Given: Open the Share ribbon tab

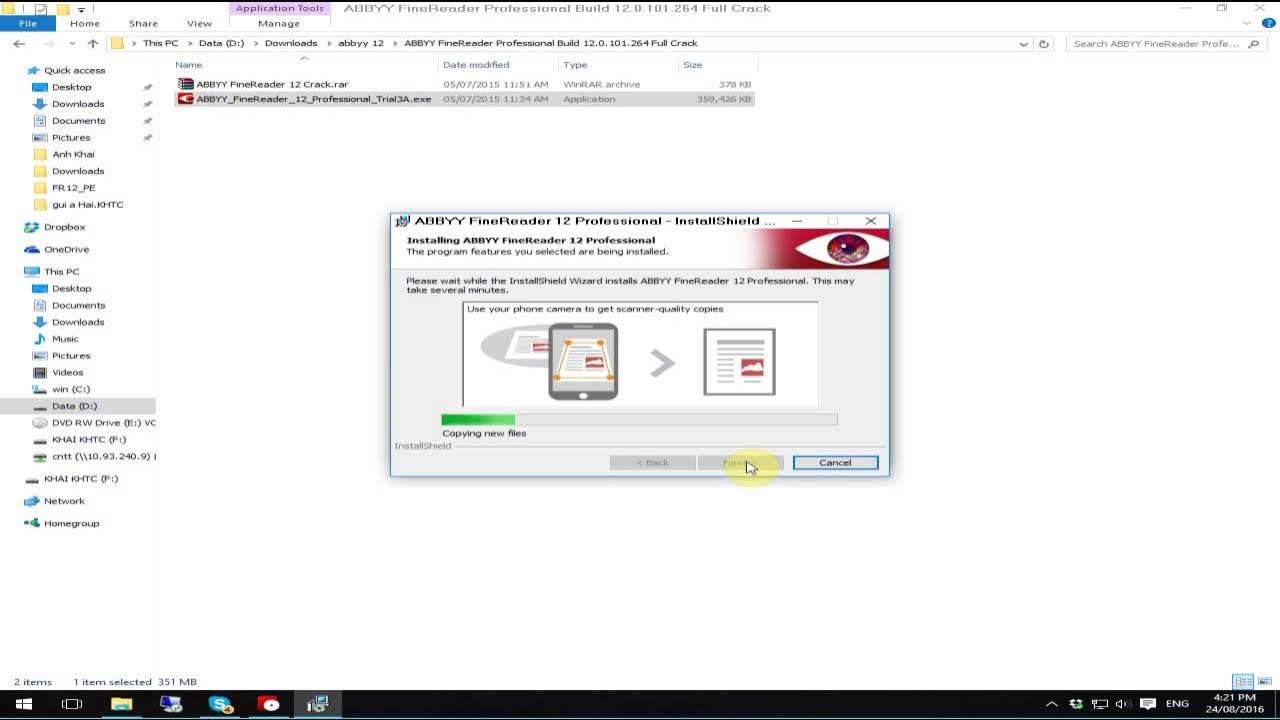Looking at the screenshot, I should click(143, 23).
